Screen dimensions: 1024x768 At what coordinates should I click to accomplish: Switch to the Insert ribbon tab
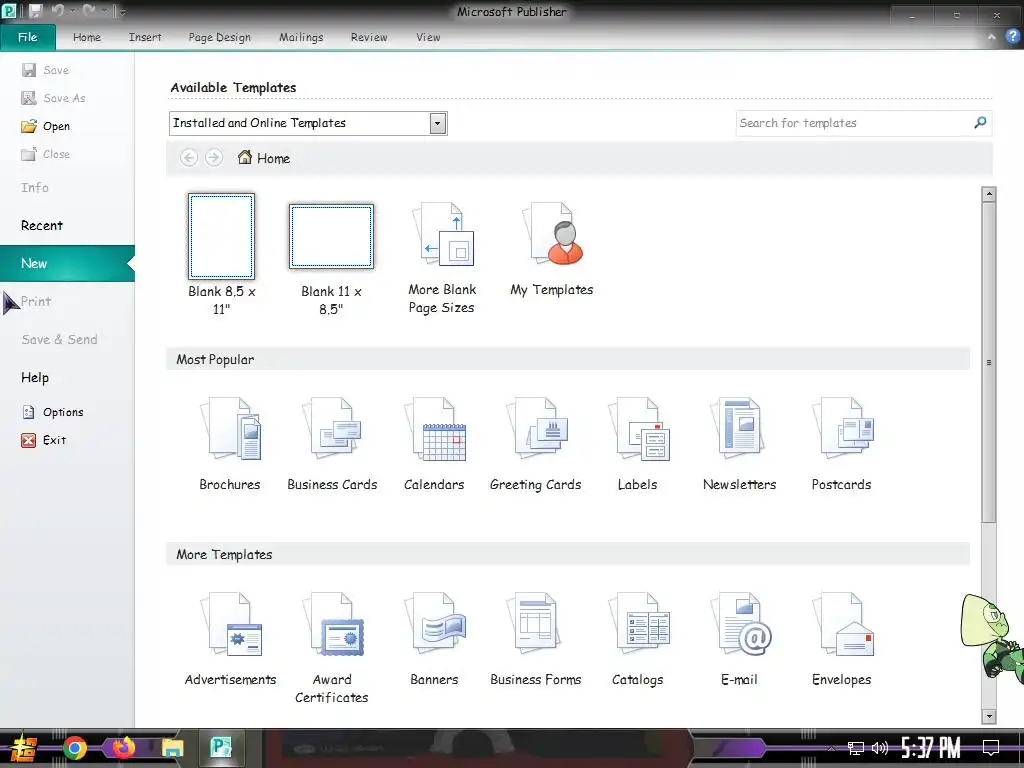pos(145,37)
